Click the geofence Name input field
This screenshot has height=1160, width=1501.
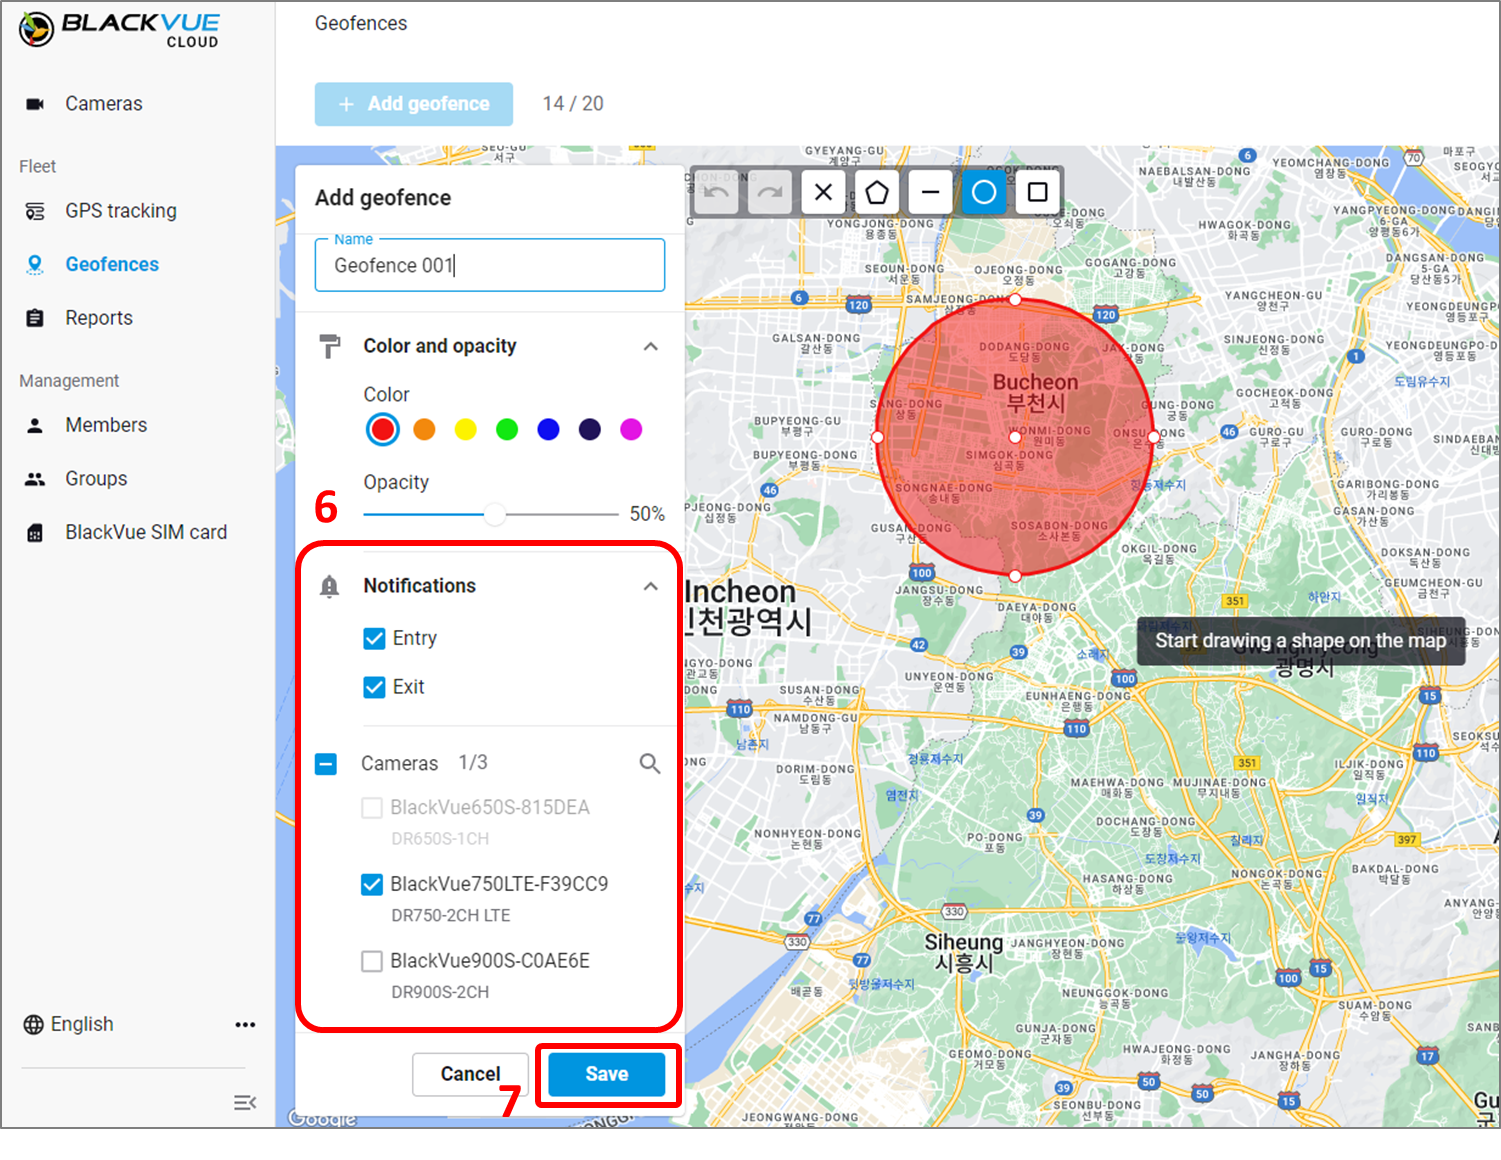click(x=490, y=265)
